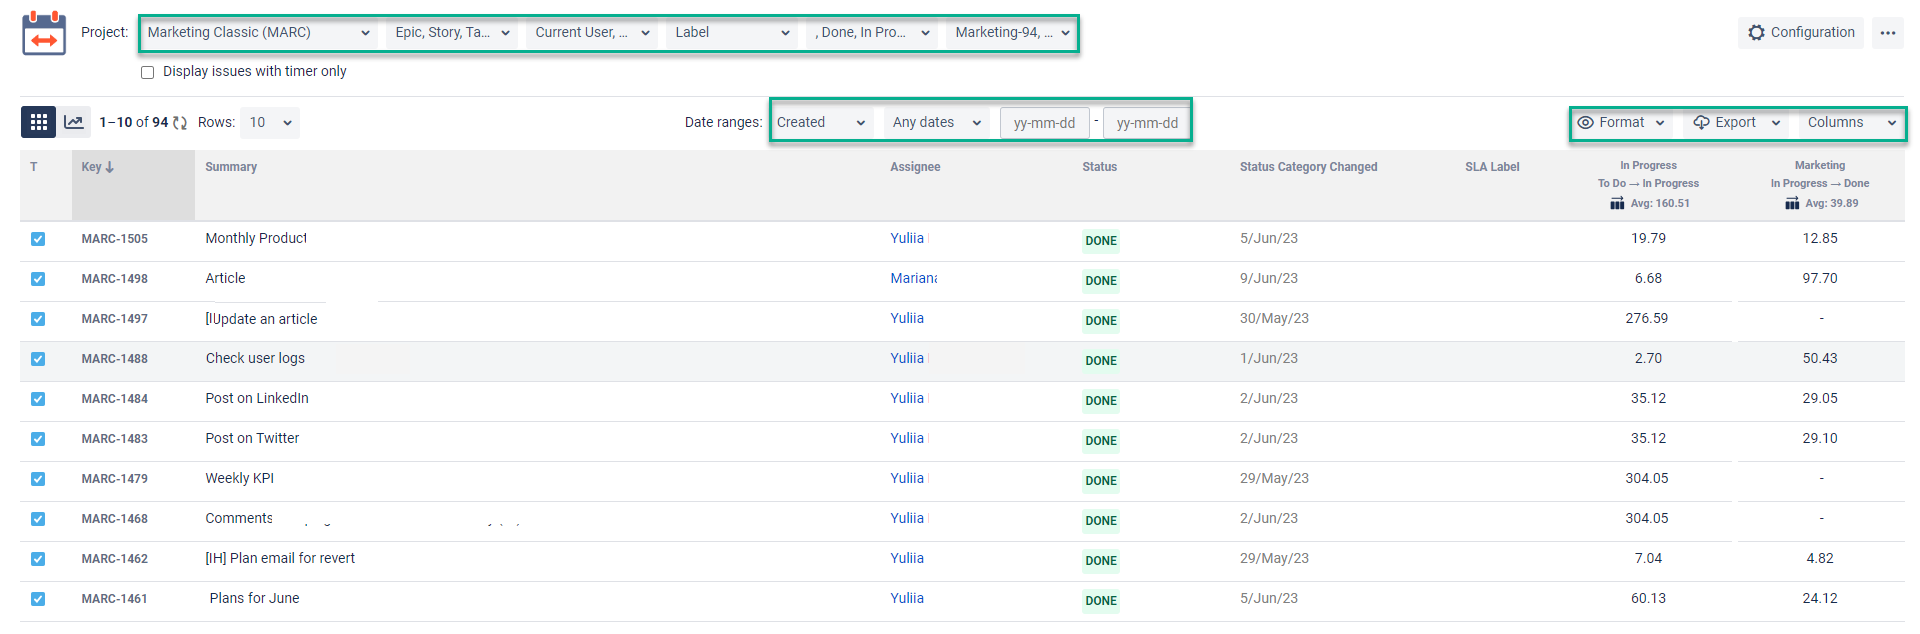Screen dimensions: 1920x634
Task: Open the Current User assignee dropdown
Action: [593, 33]
